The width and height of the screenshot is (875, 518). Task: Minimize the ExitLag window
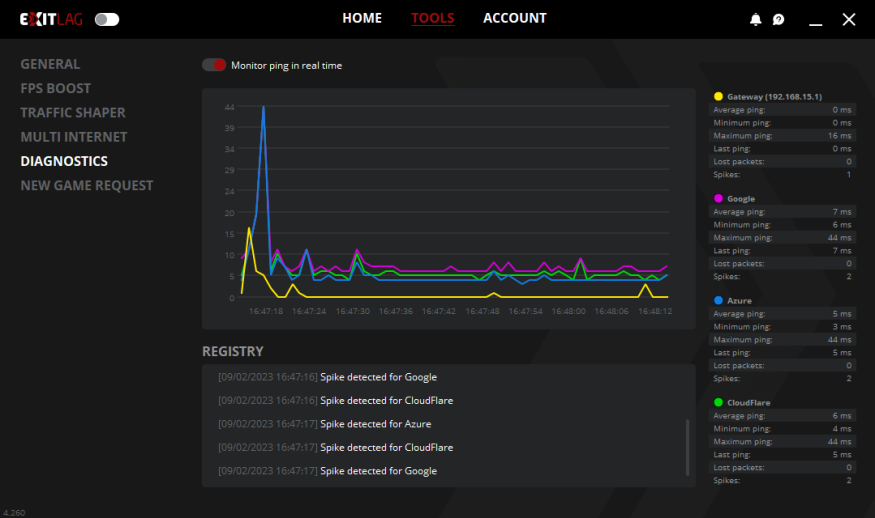[815, 24]
